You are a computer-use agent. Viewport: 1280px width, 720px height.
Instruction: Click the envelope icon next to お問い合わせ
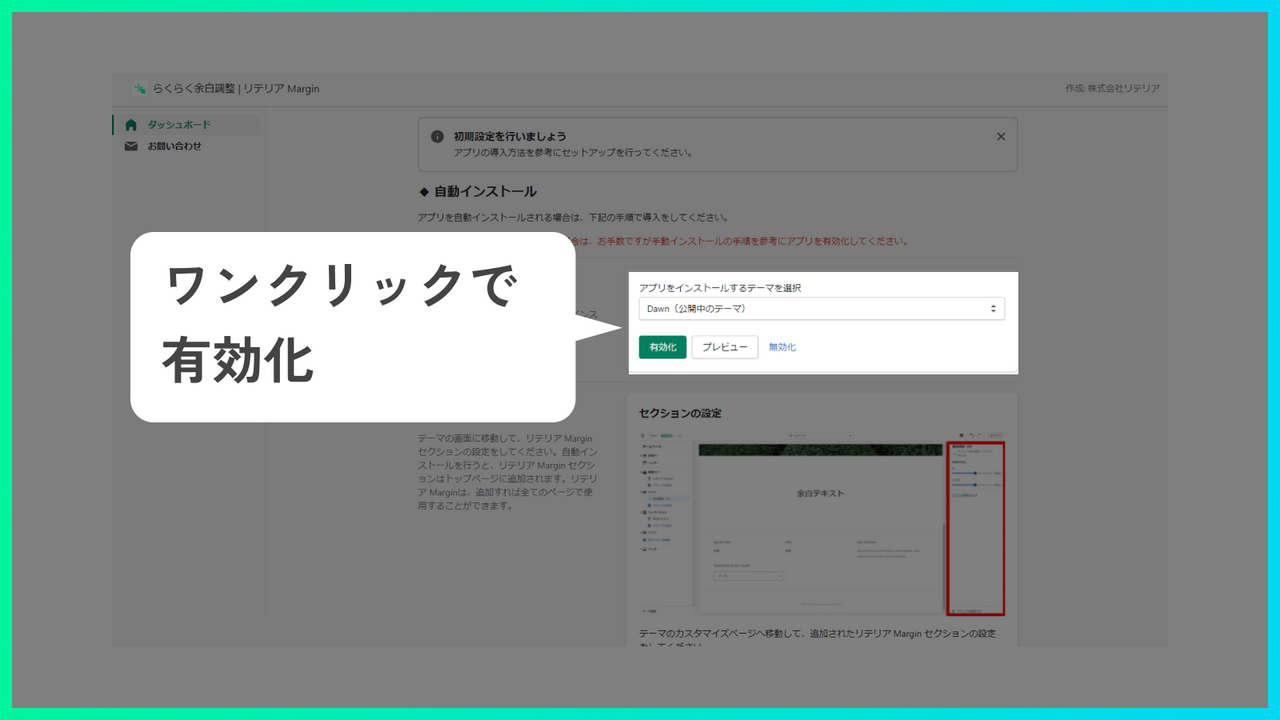[131, 146]
